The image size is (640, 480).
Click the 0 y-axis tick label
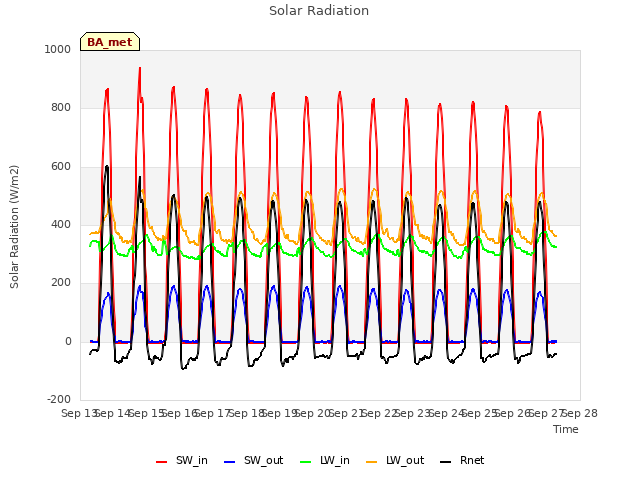click(68, 342)
